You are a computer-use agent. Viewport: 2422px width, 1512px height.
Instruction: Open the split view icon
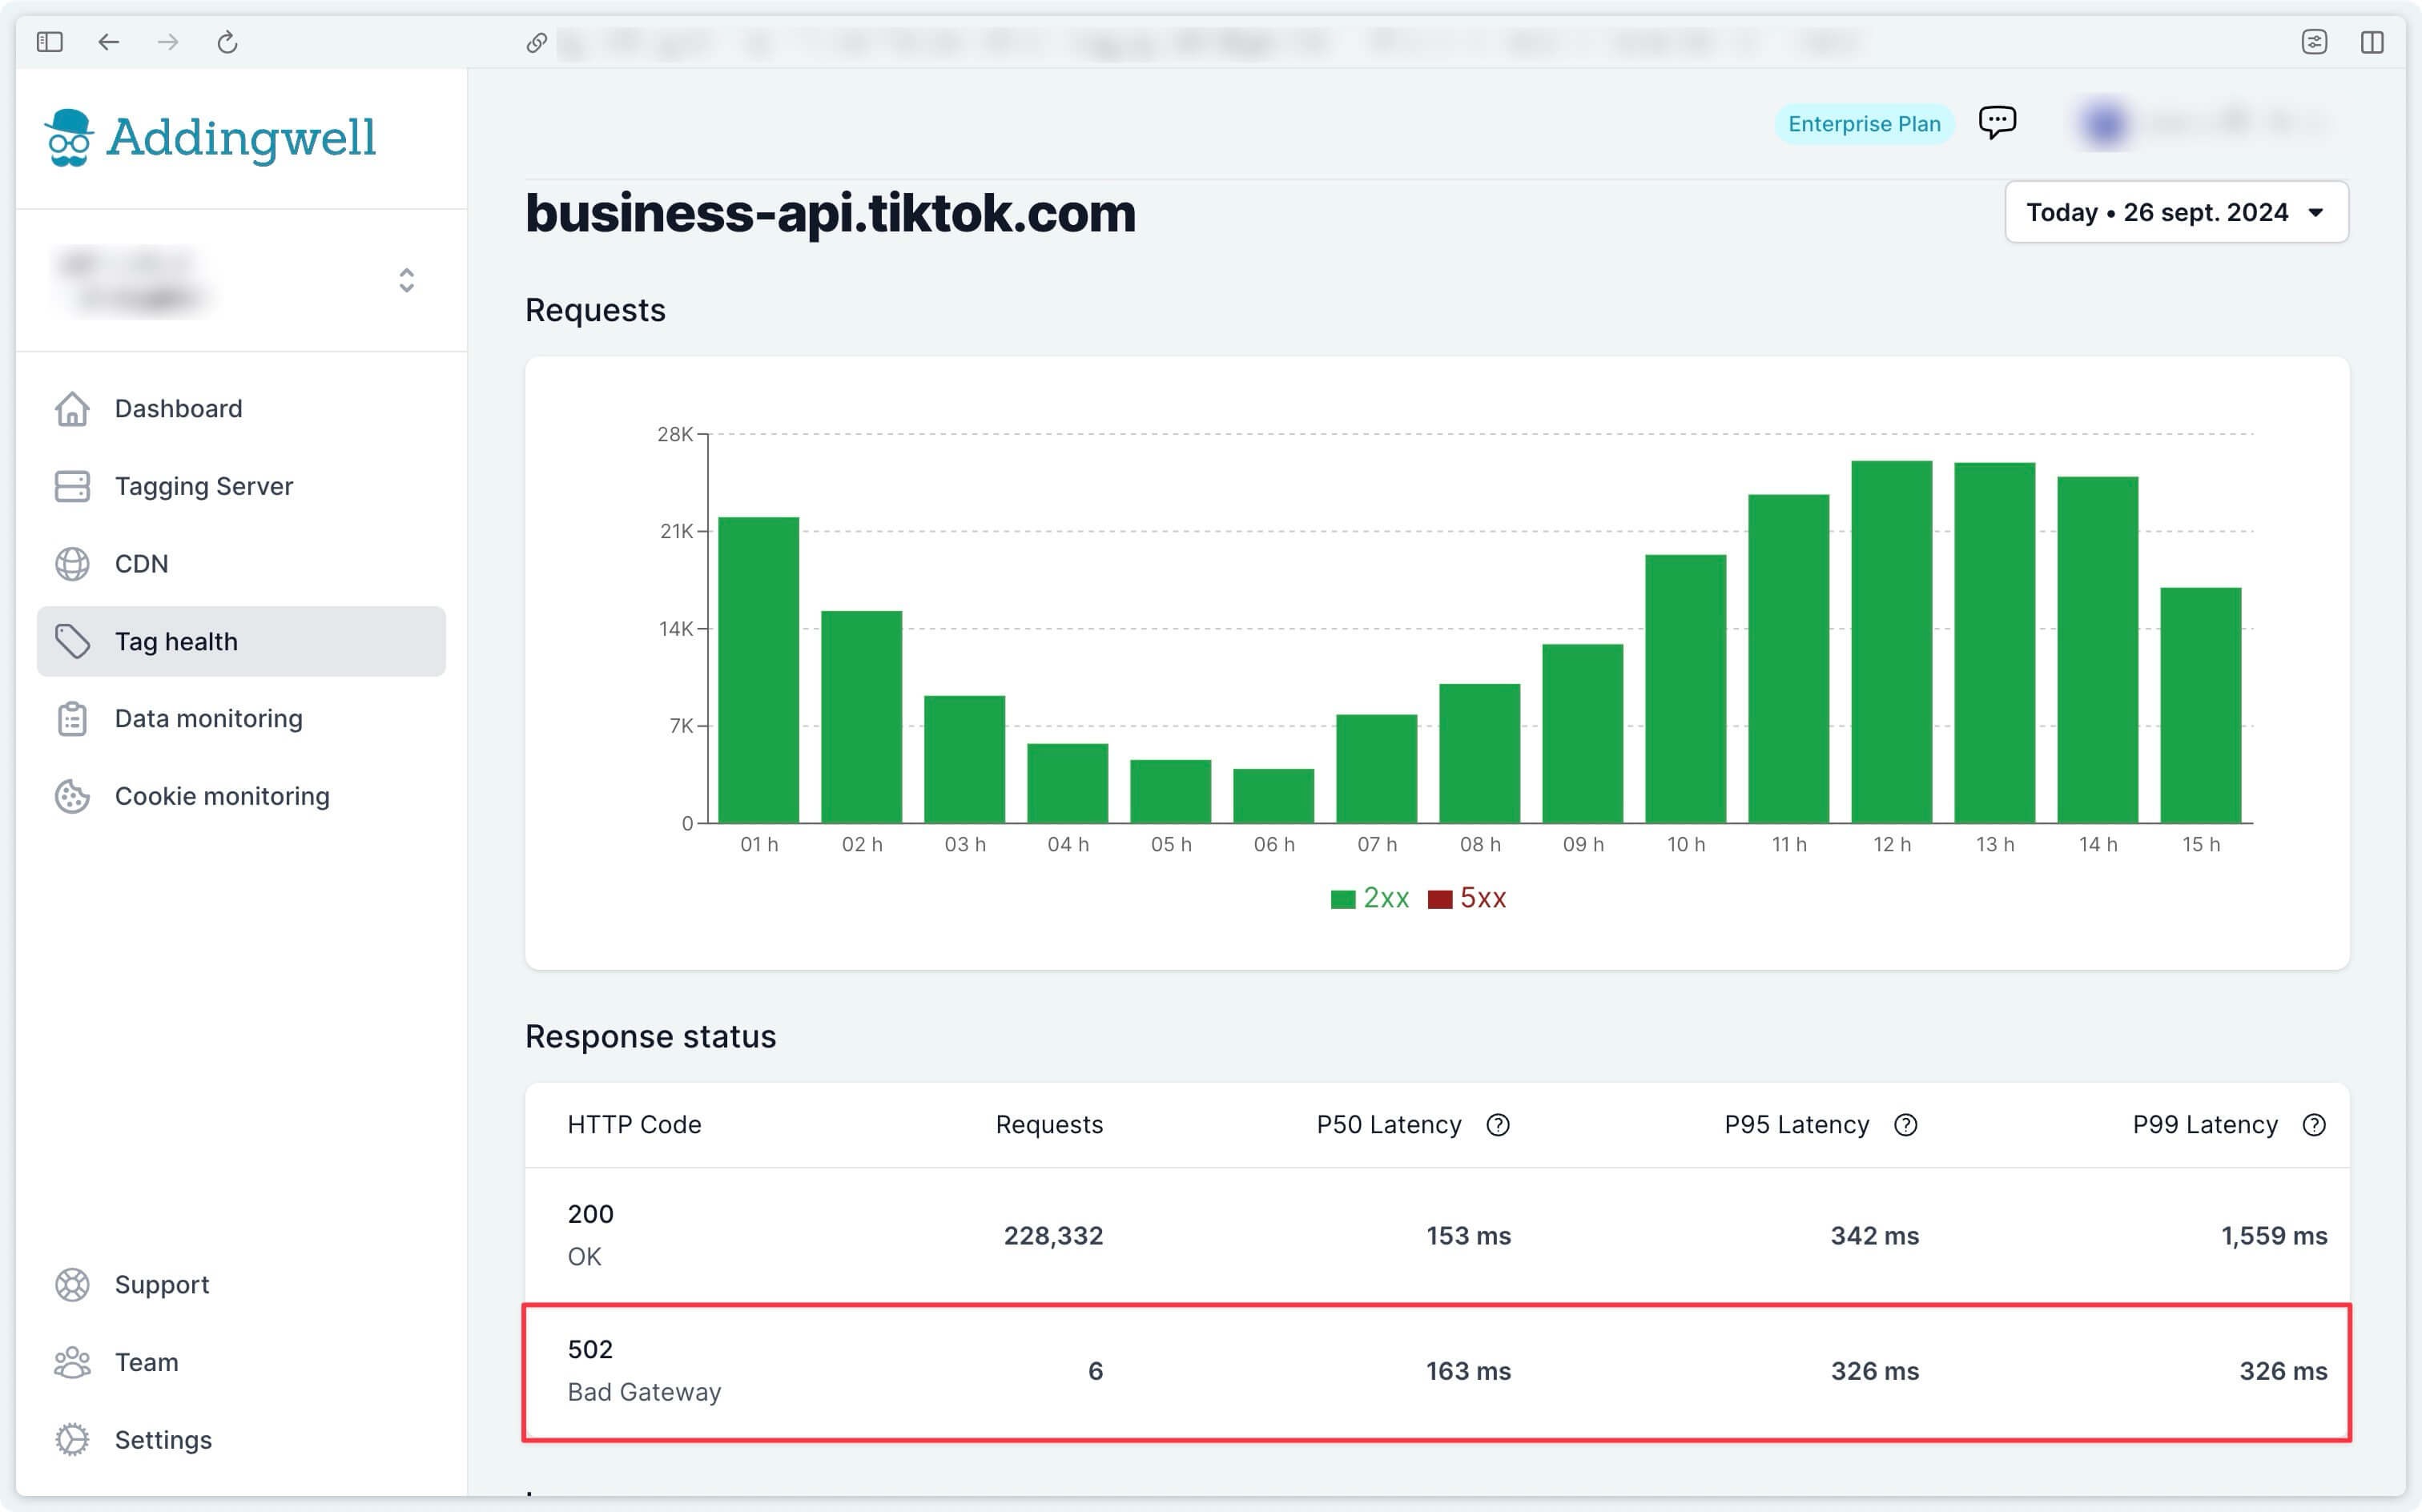click(x=2372, y=42)
